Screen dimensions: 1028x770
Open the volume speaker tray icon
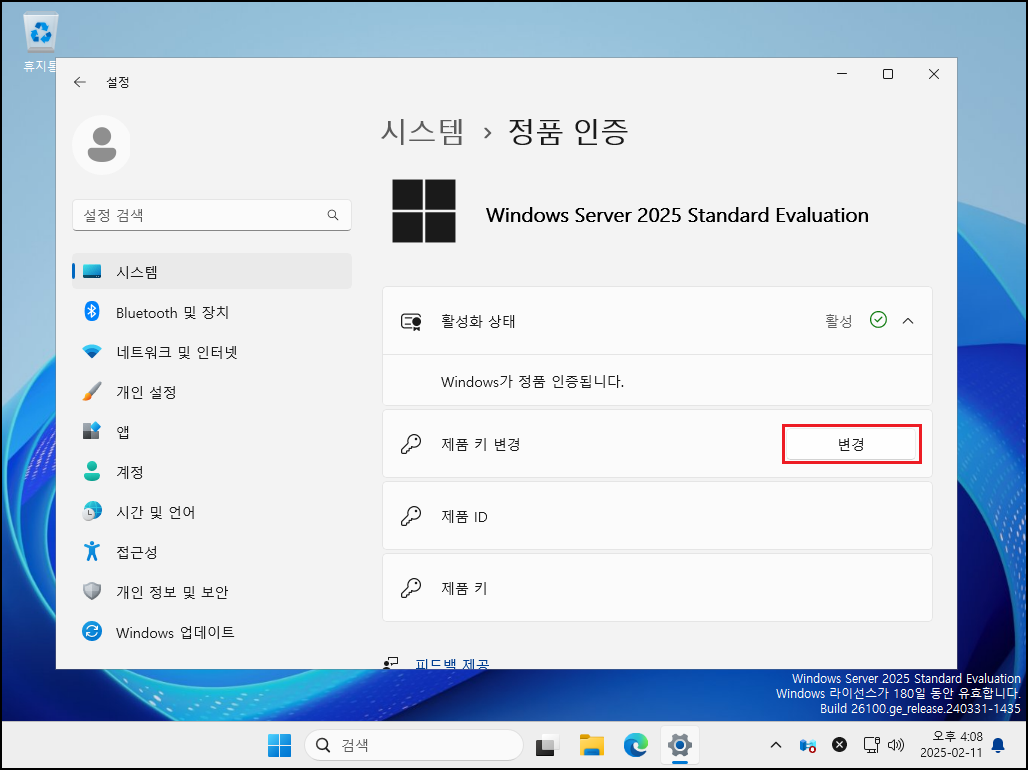point(896,744)
